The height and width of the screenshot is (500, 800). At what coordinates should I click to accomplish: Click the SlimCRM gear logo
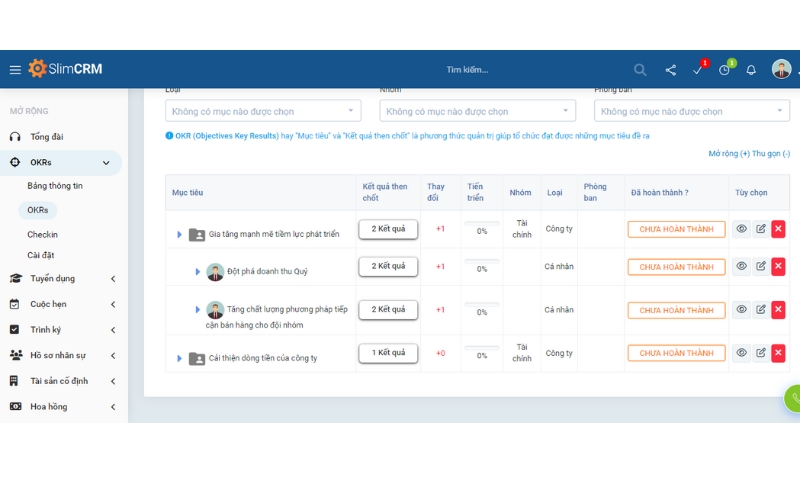pyautogui.click(x=37, y=68)
